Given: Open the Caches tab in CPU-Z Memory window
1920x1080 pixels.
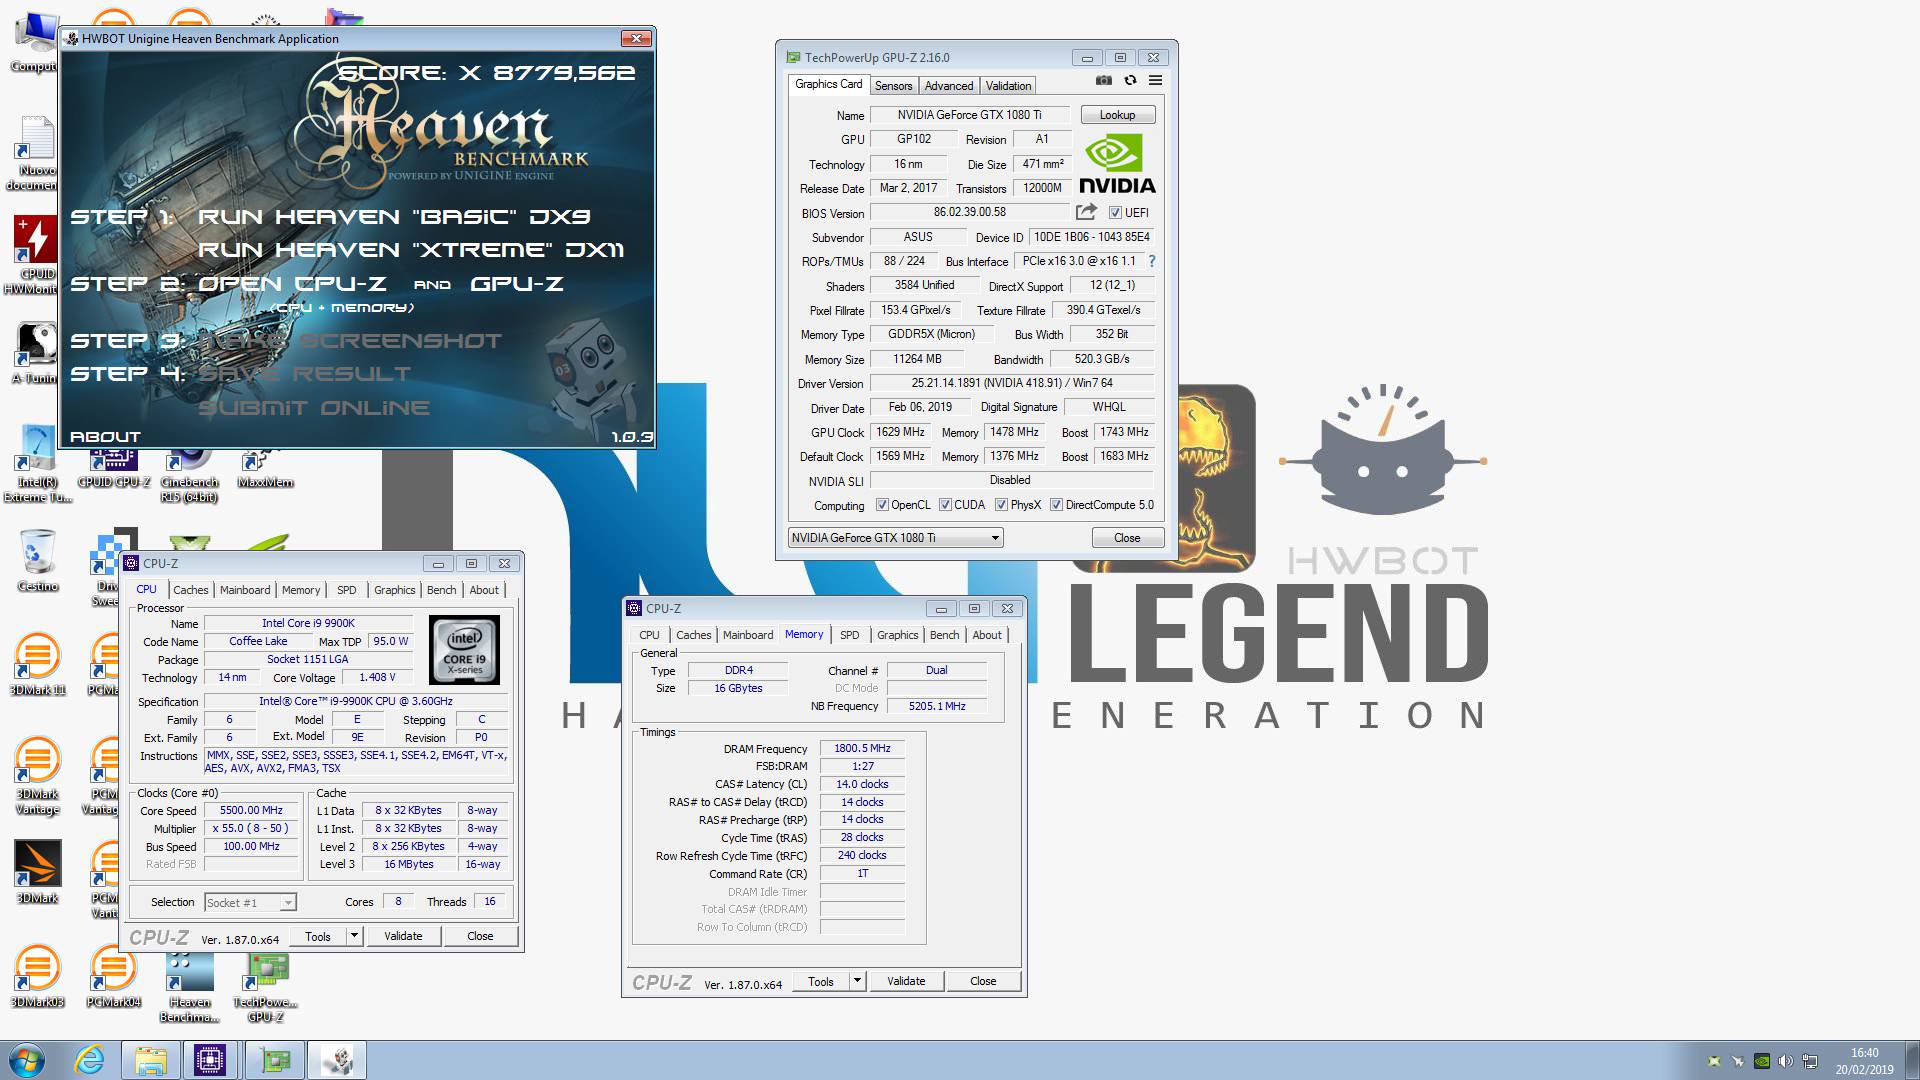Looking at the screenshot, I should tap(693, 635).
